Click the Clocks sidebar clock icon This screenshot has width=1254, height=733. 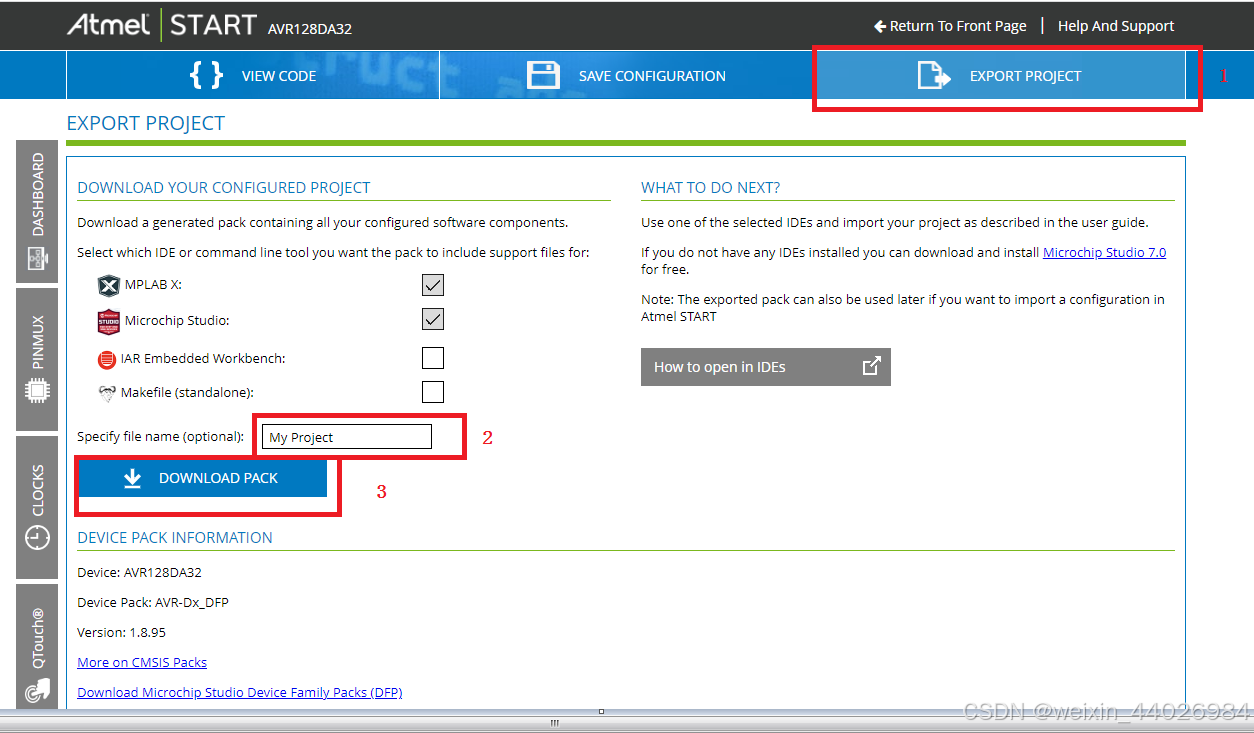(x=37, y=537)
